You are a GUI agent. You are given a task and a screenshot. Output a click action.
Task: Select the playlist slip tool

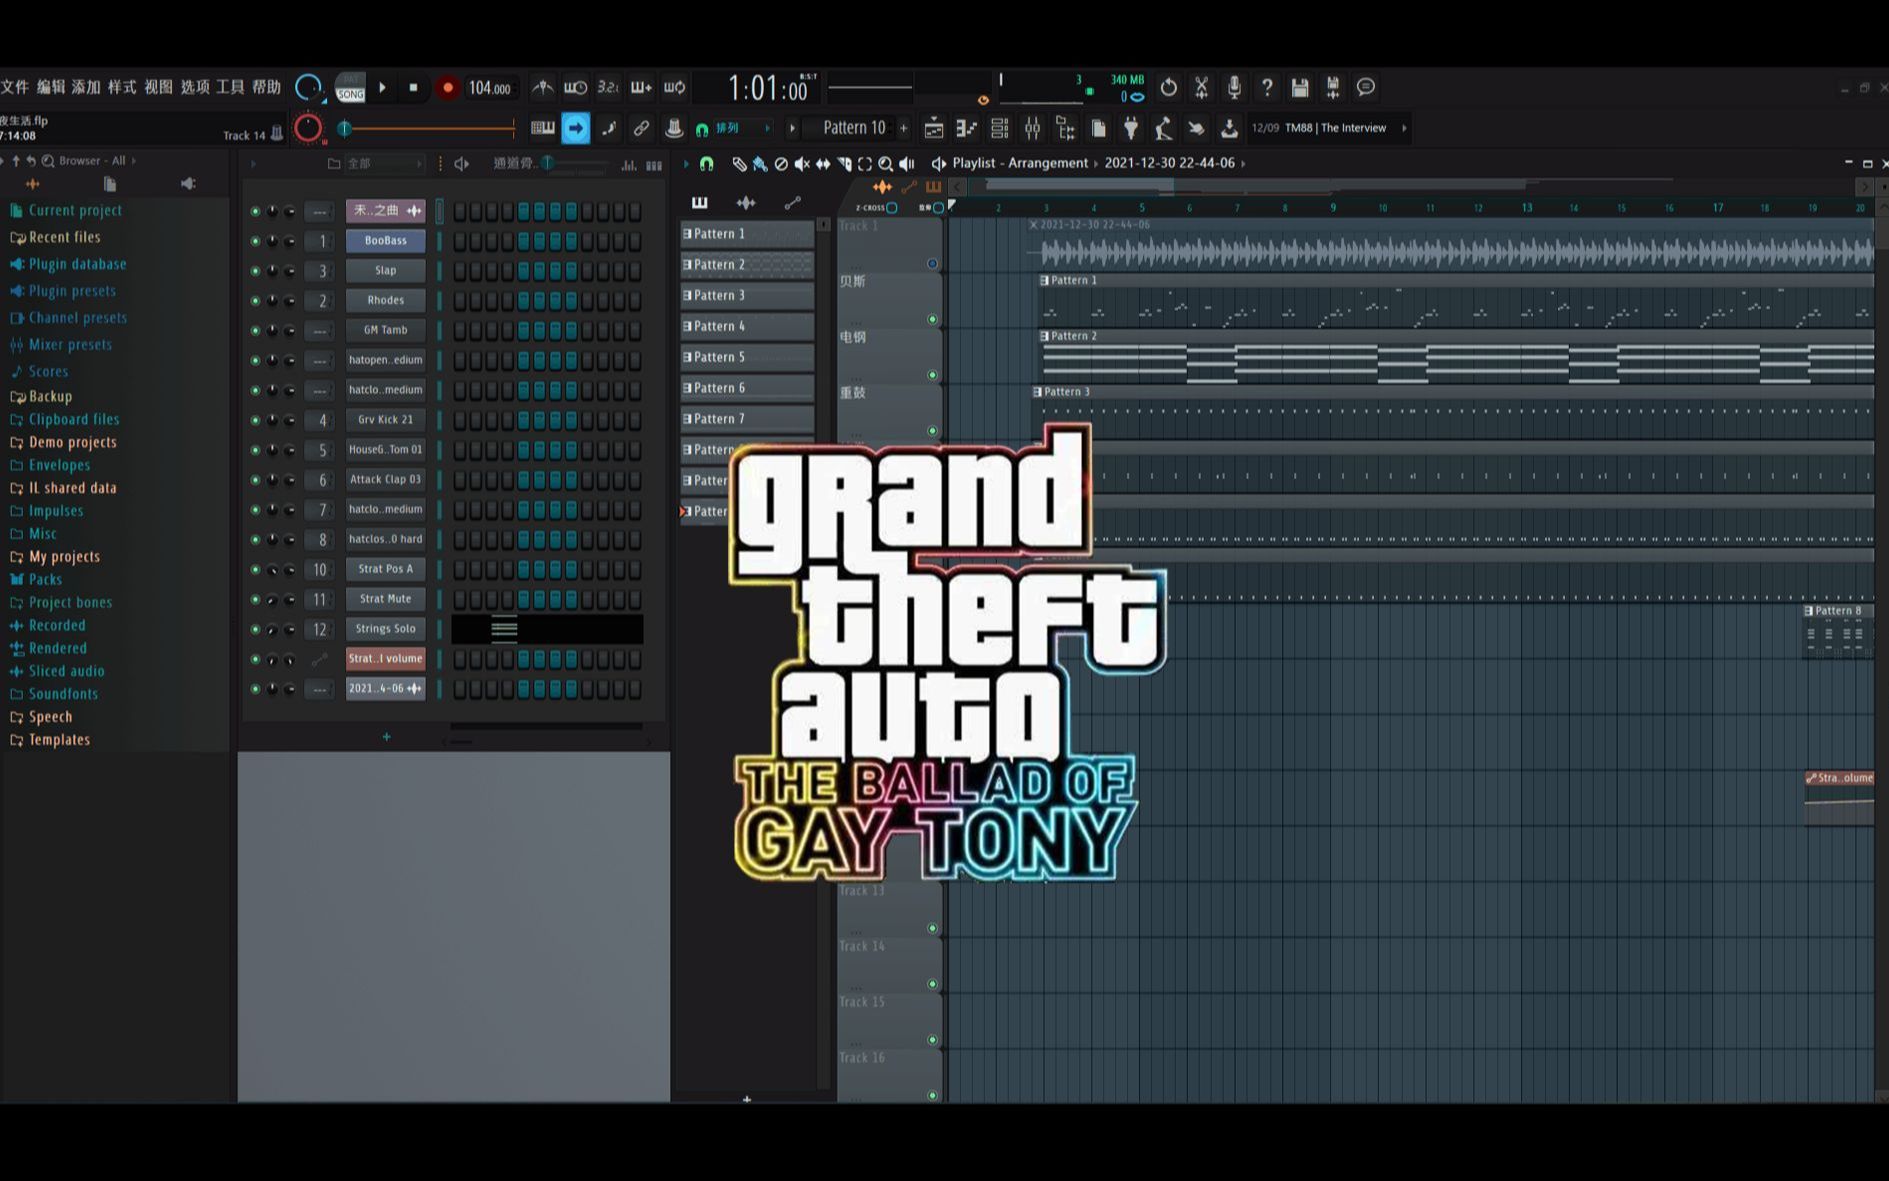pyautogui.click(x=823, y=164)
